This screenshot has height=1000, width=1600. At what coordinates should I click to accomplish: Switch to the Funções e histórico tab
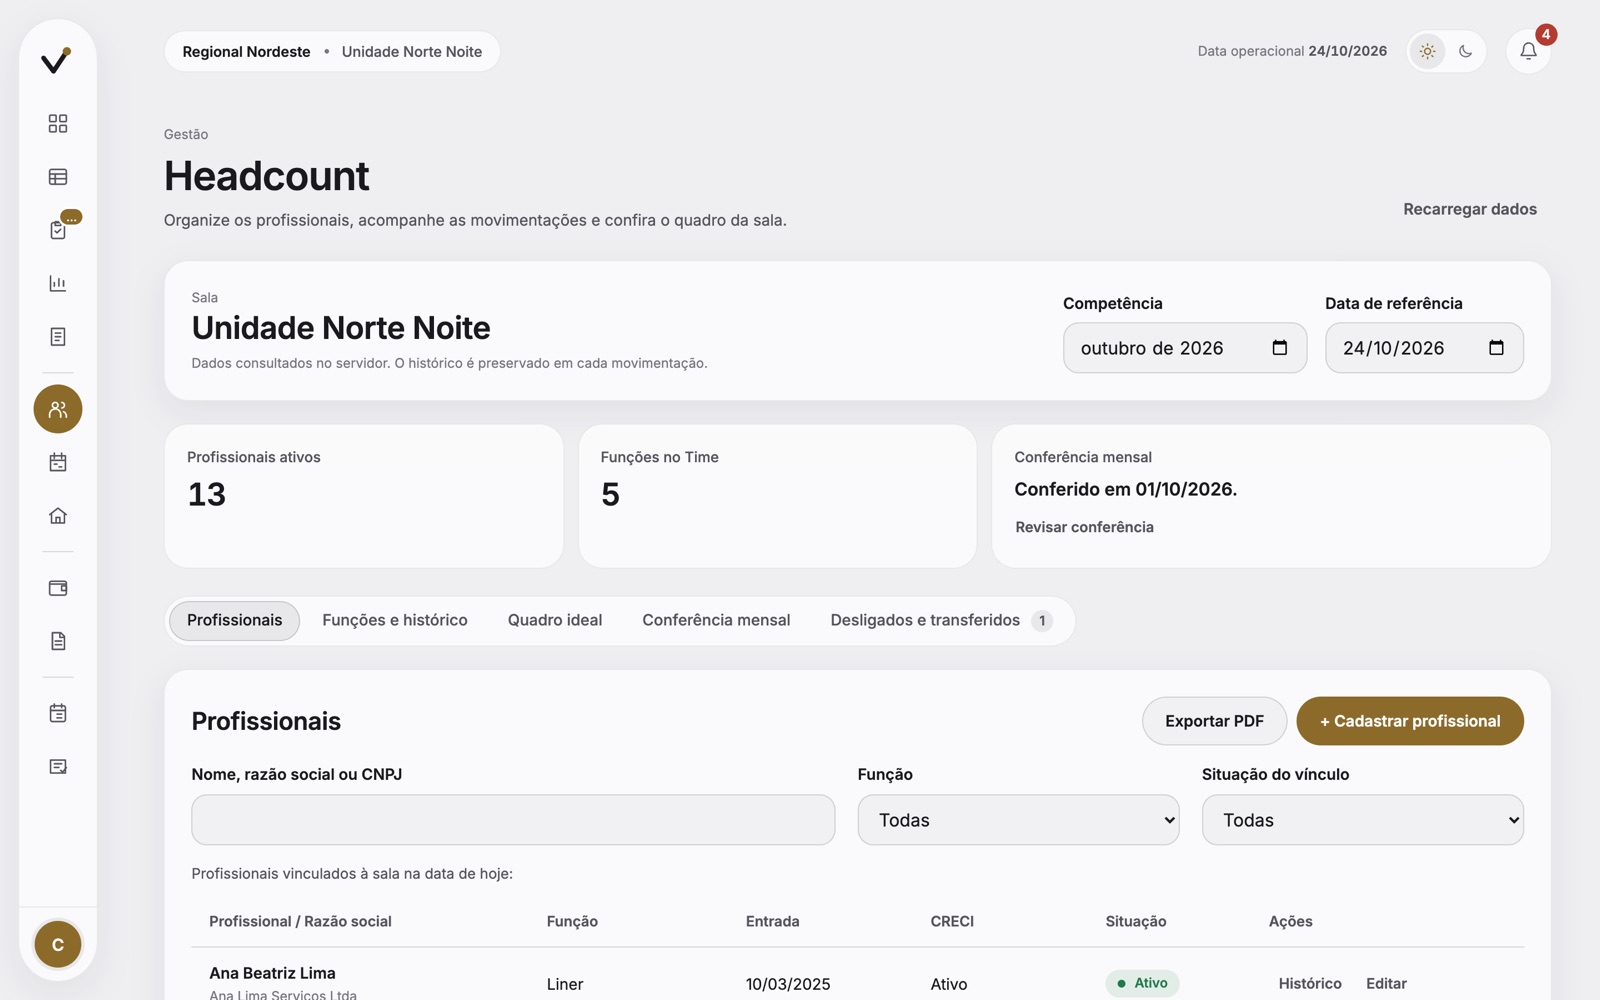coord(395,620)
